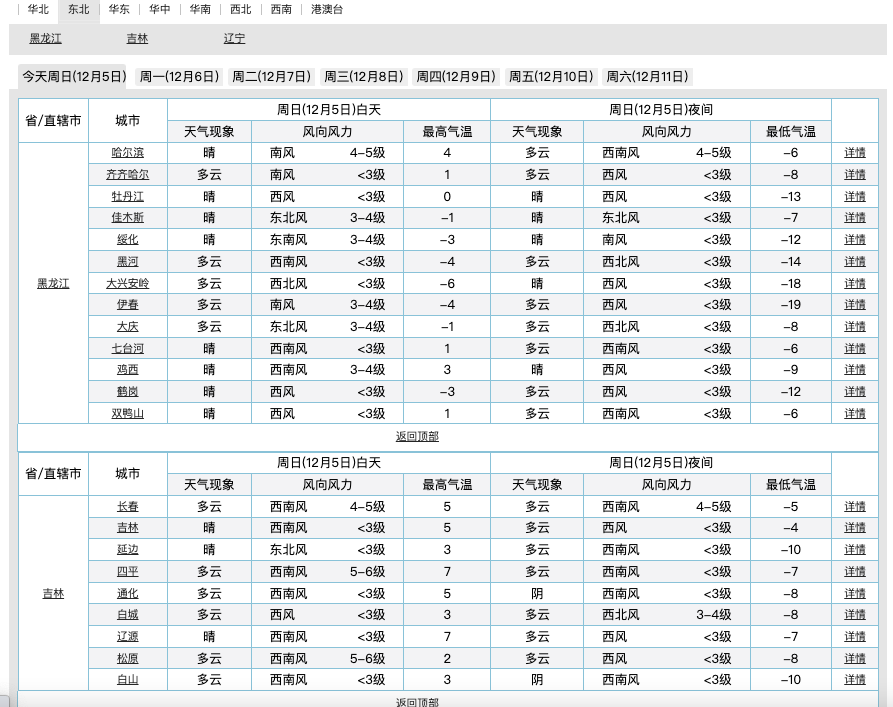Viewport: 893px width, 707px height.
Task: Click 返回顶部 below 黑龙江 table
Action: [417, 436]
